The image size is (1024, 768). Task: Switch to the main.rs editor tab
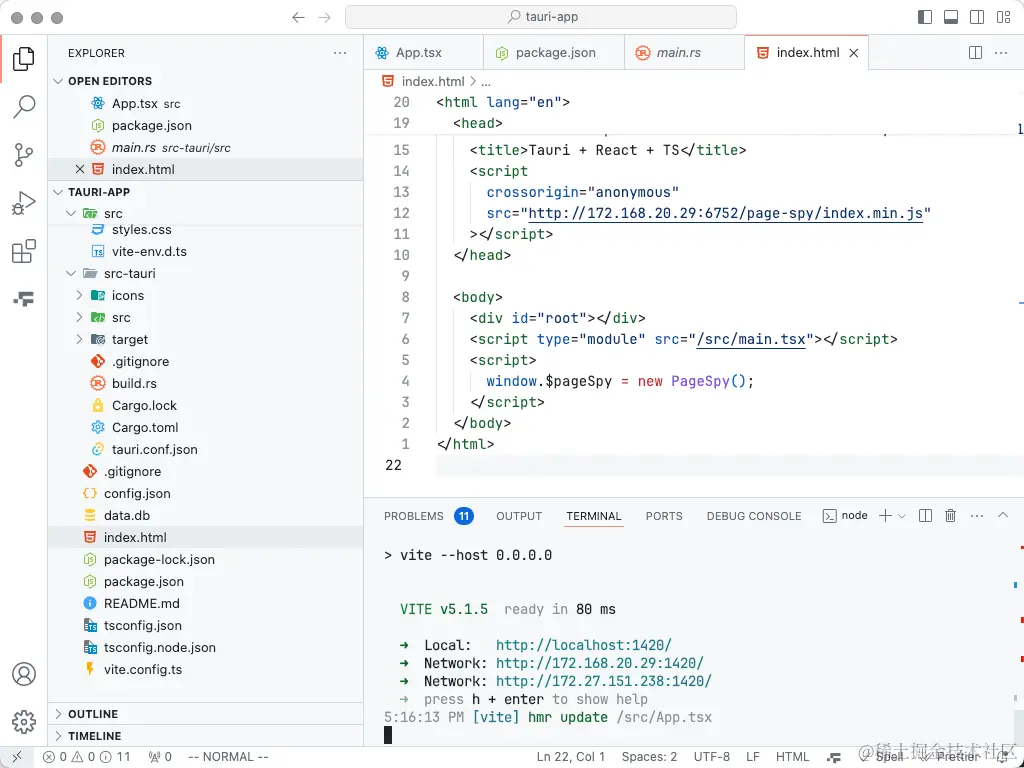click(684, 53)
